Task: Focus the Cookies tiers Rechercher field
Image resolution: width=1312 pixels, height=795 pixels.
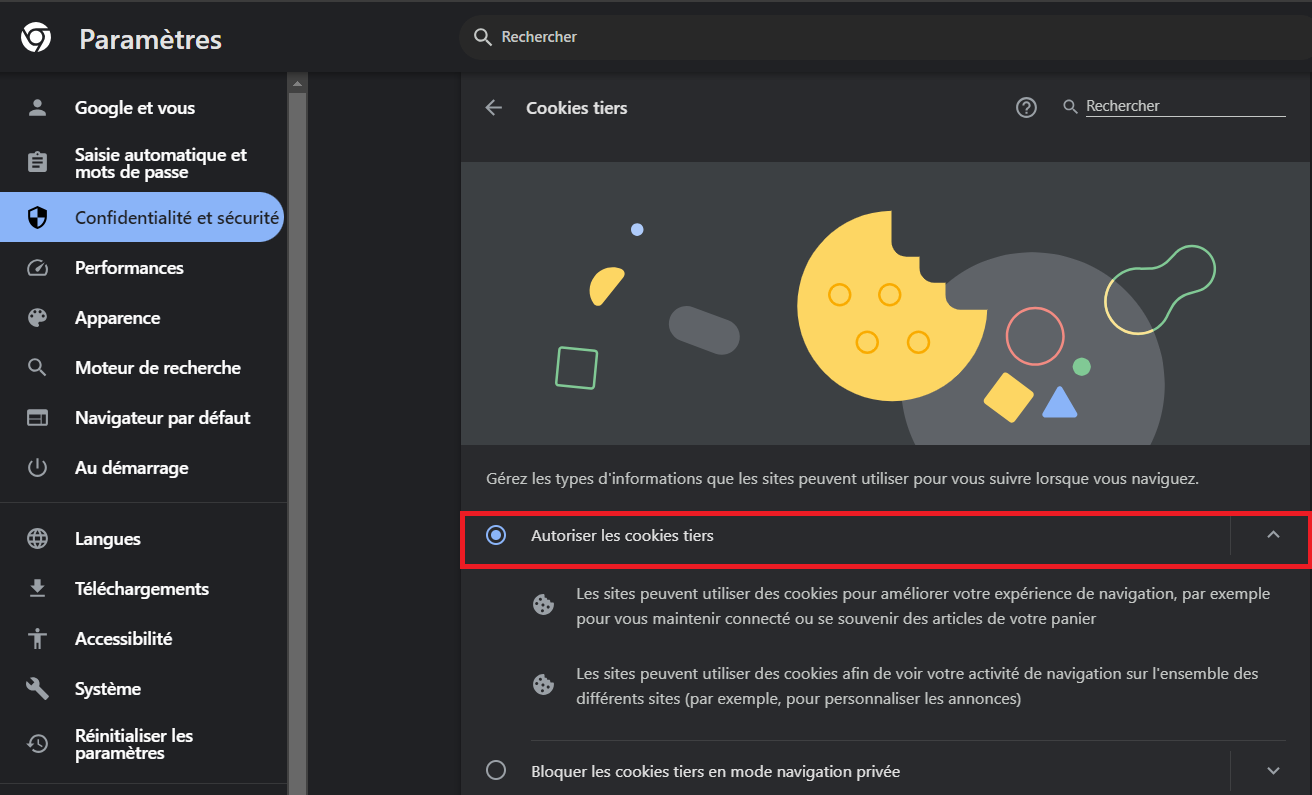Action: (1185, 106)
